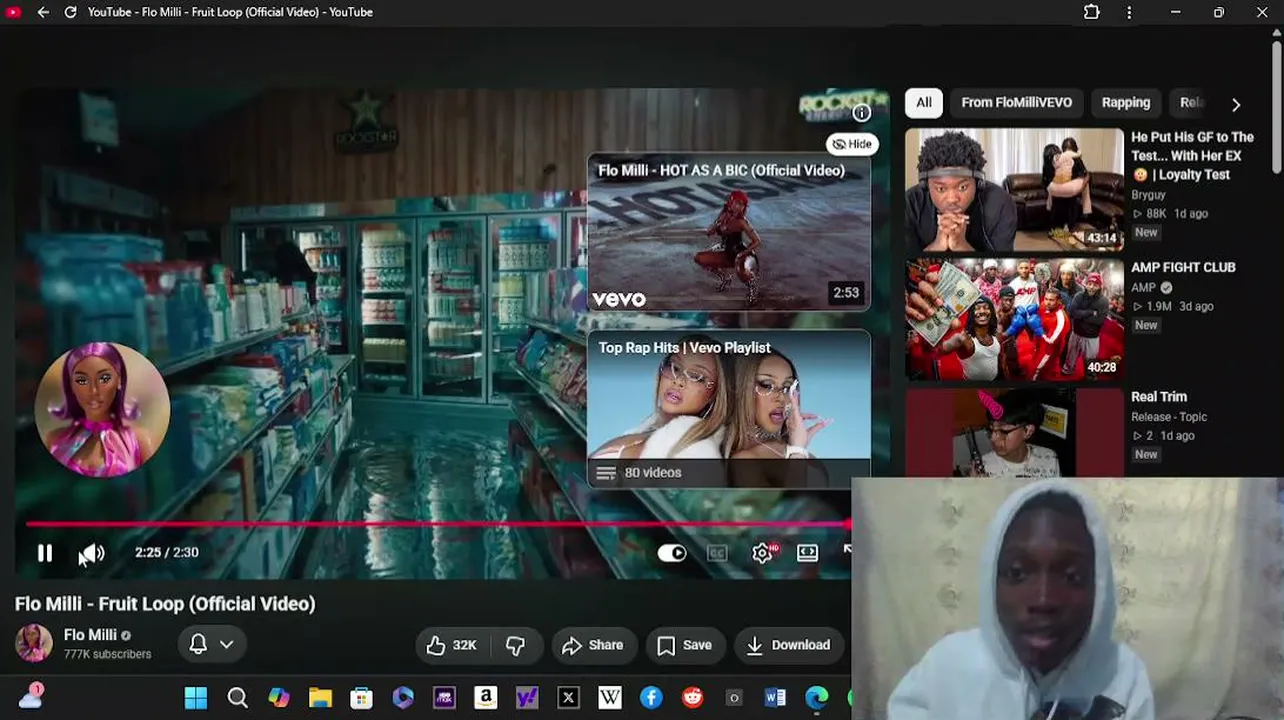Select the From FloMilliVEVO chip
Image resolution: width=1284 pixels, height=720 pixels.
tap(1016, 103)
